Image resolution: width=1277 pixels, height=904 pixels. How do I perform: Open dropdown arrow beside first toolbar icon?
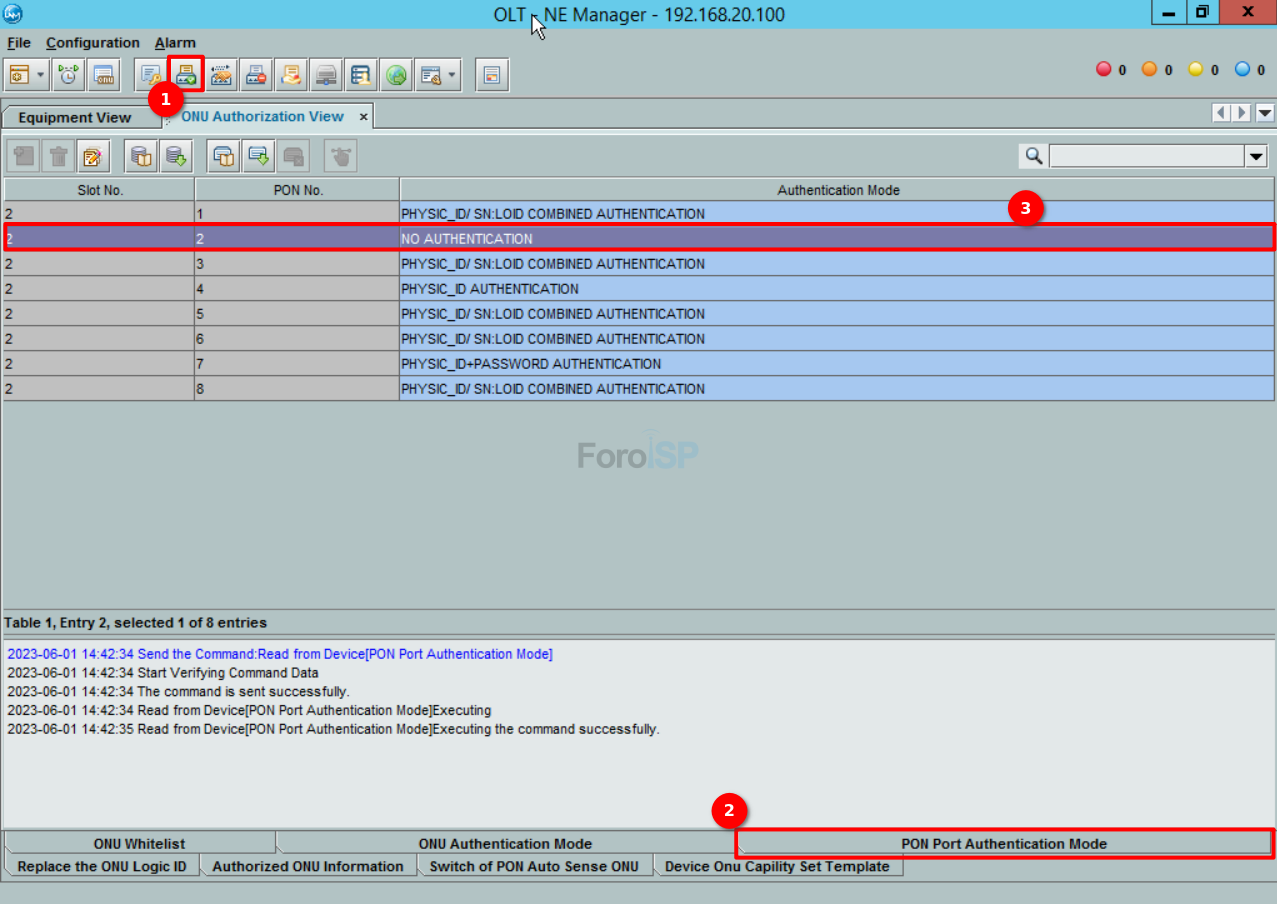41,75
